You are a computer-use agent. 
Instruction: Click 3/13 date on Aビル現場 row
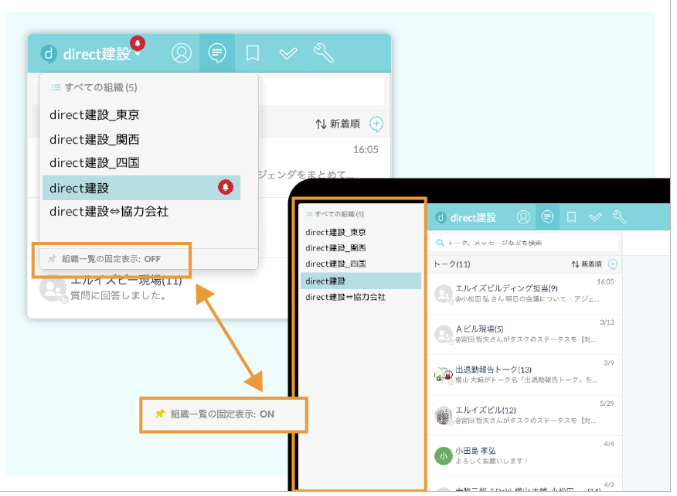[607, 322]
